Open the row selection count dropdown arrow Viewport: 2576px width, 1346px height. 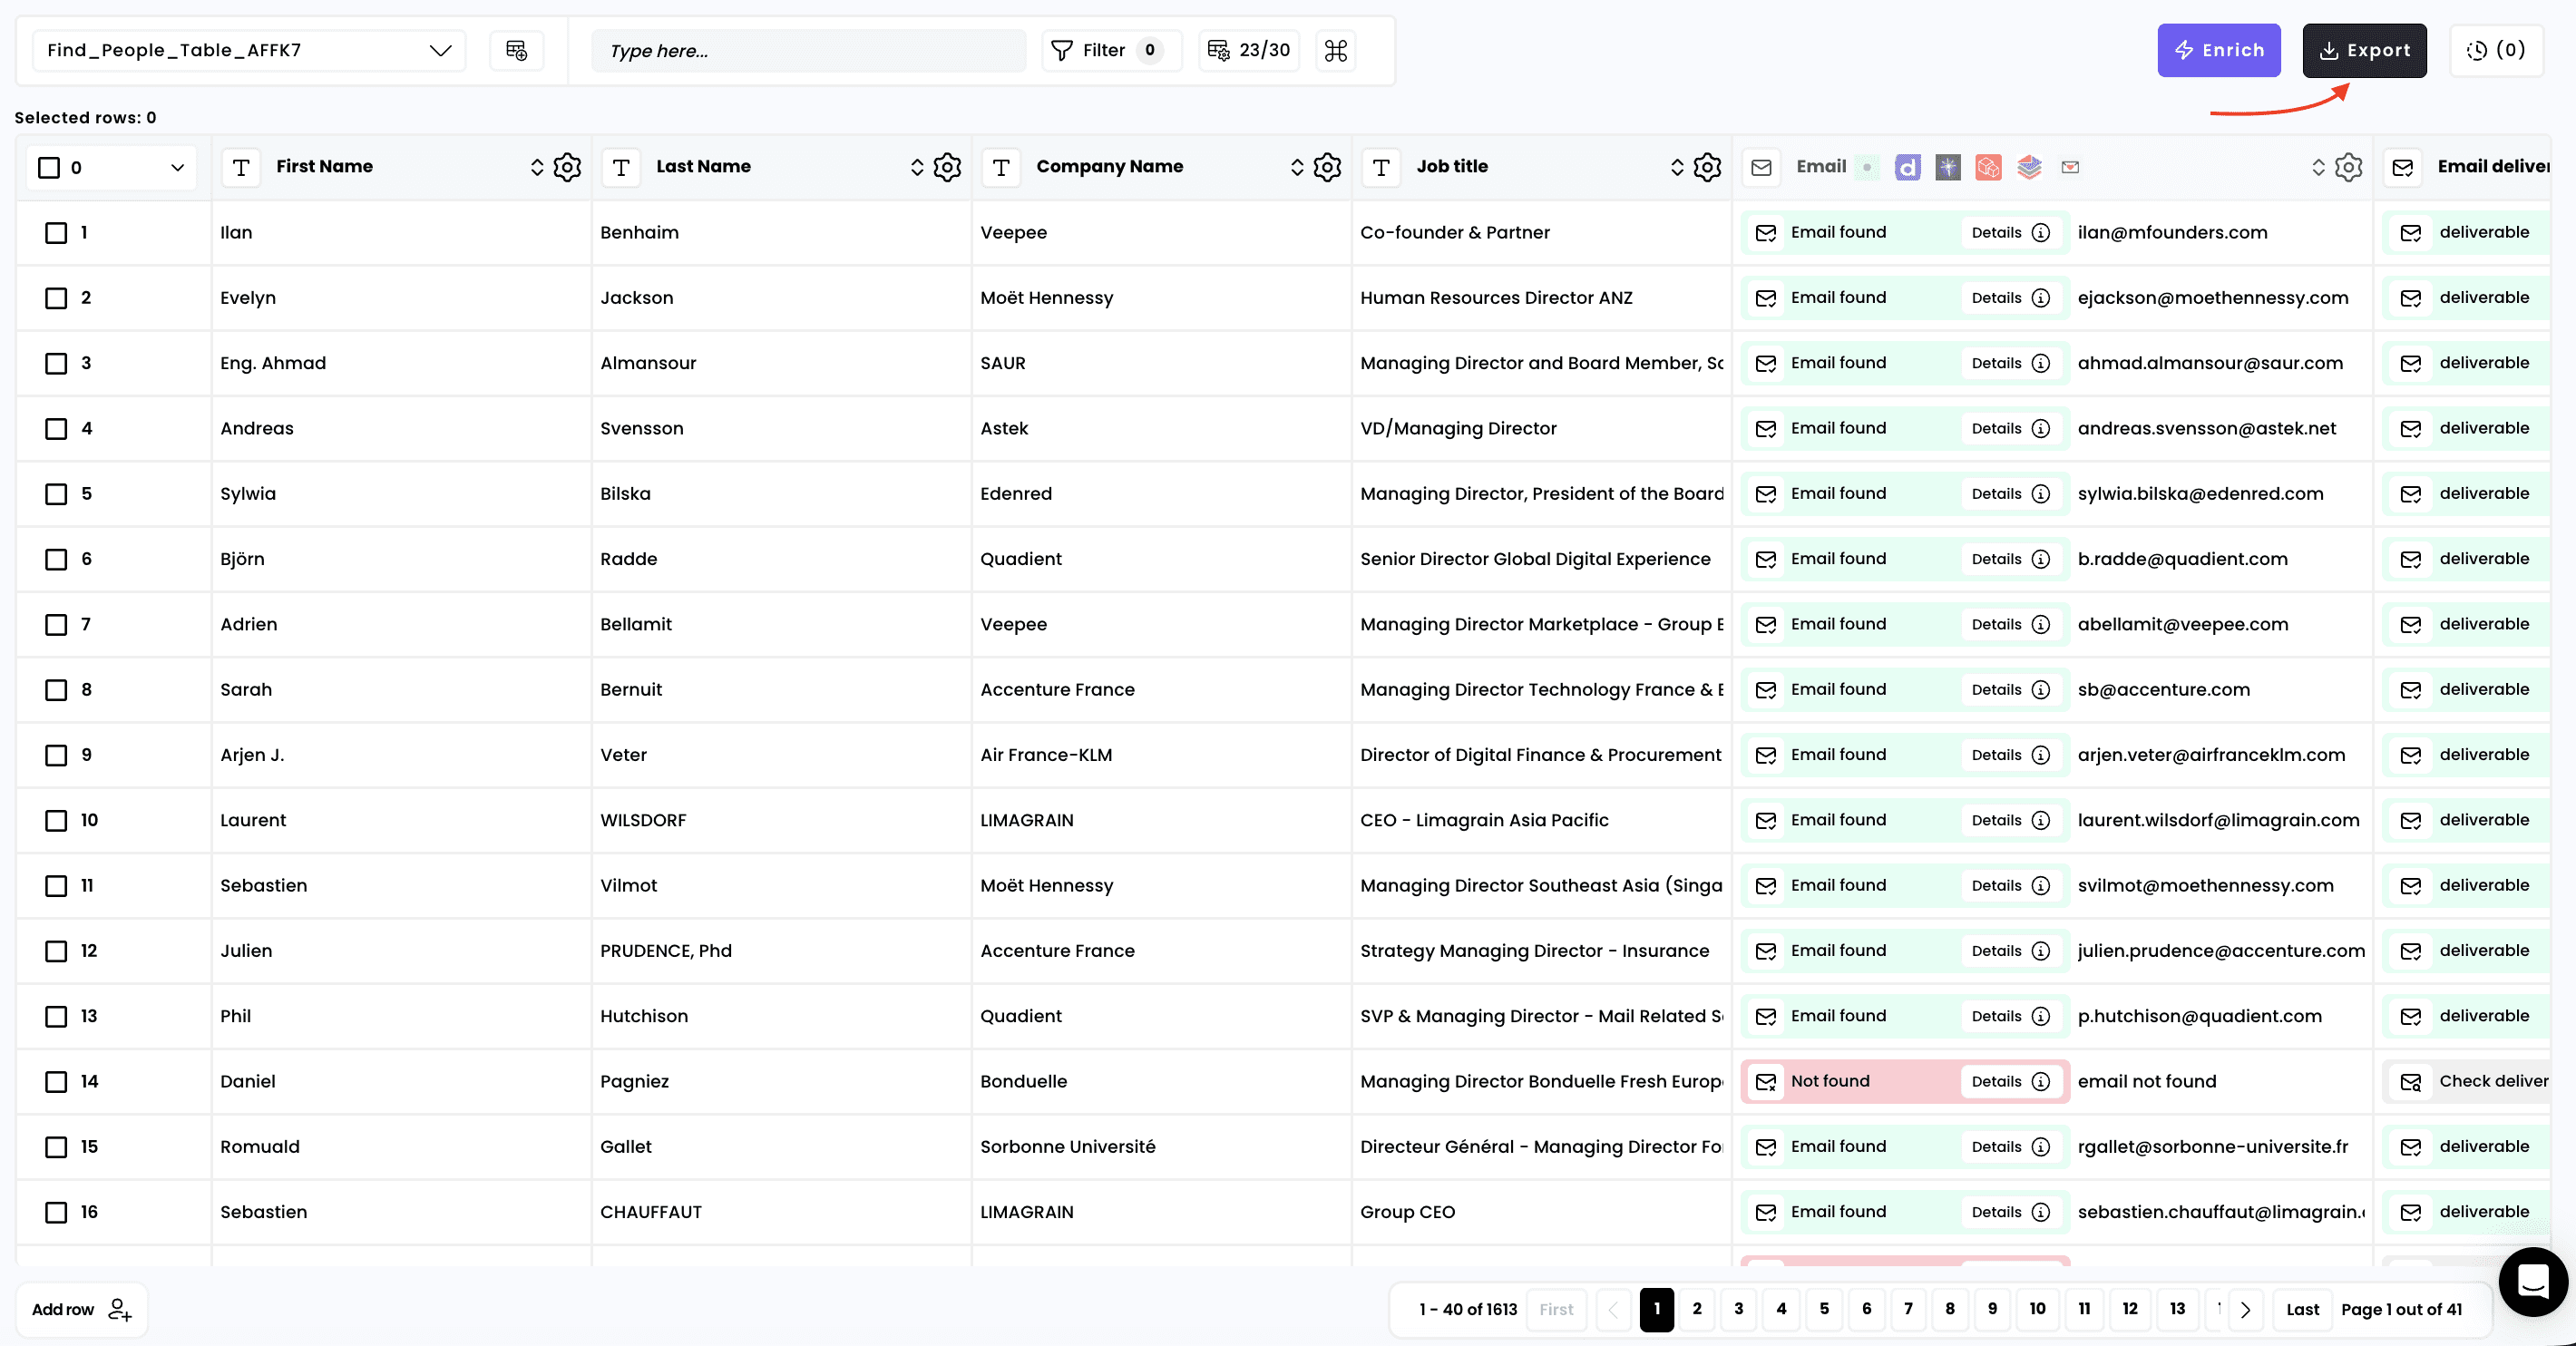coord(177,167)
